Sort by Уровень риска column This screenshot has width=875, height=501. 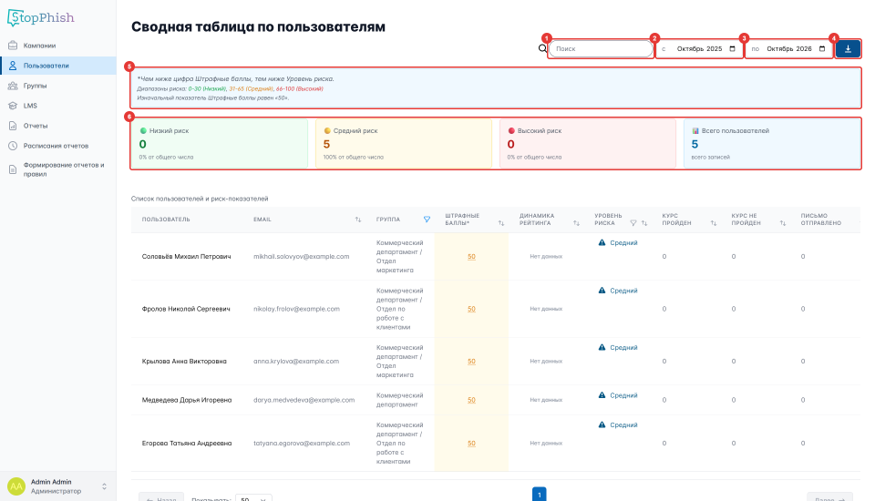coord(645,223)
